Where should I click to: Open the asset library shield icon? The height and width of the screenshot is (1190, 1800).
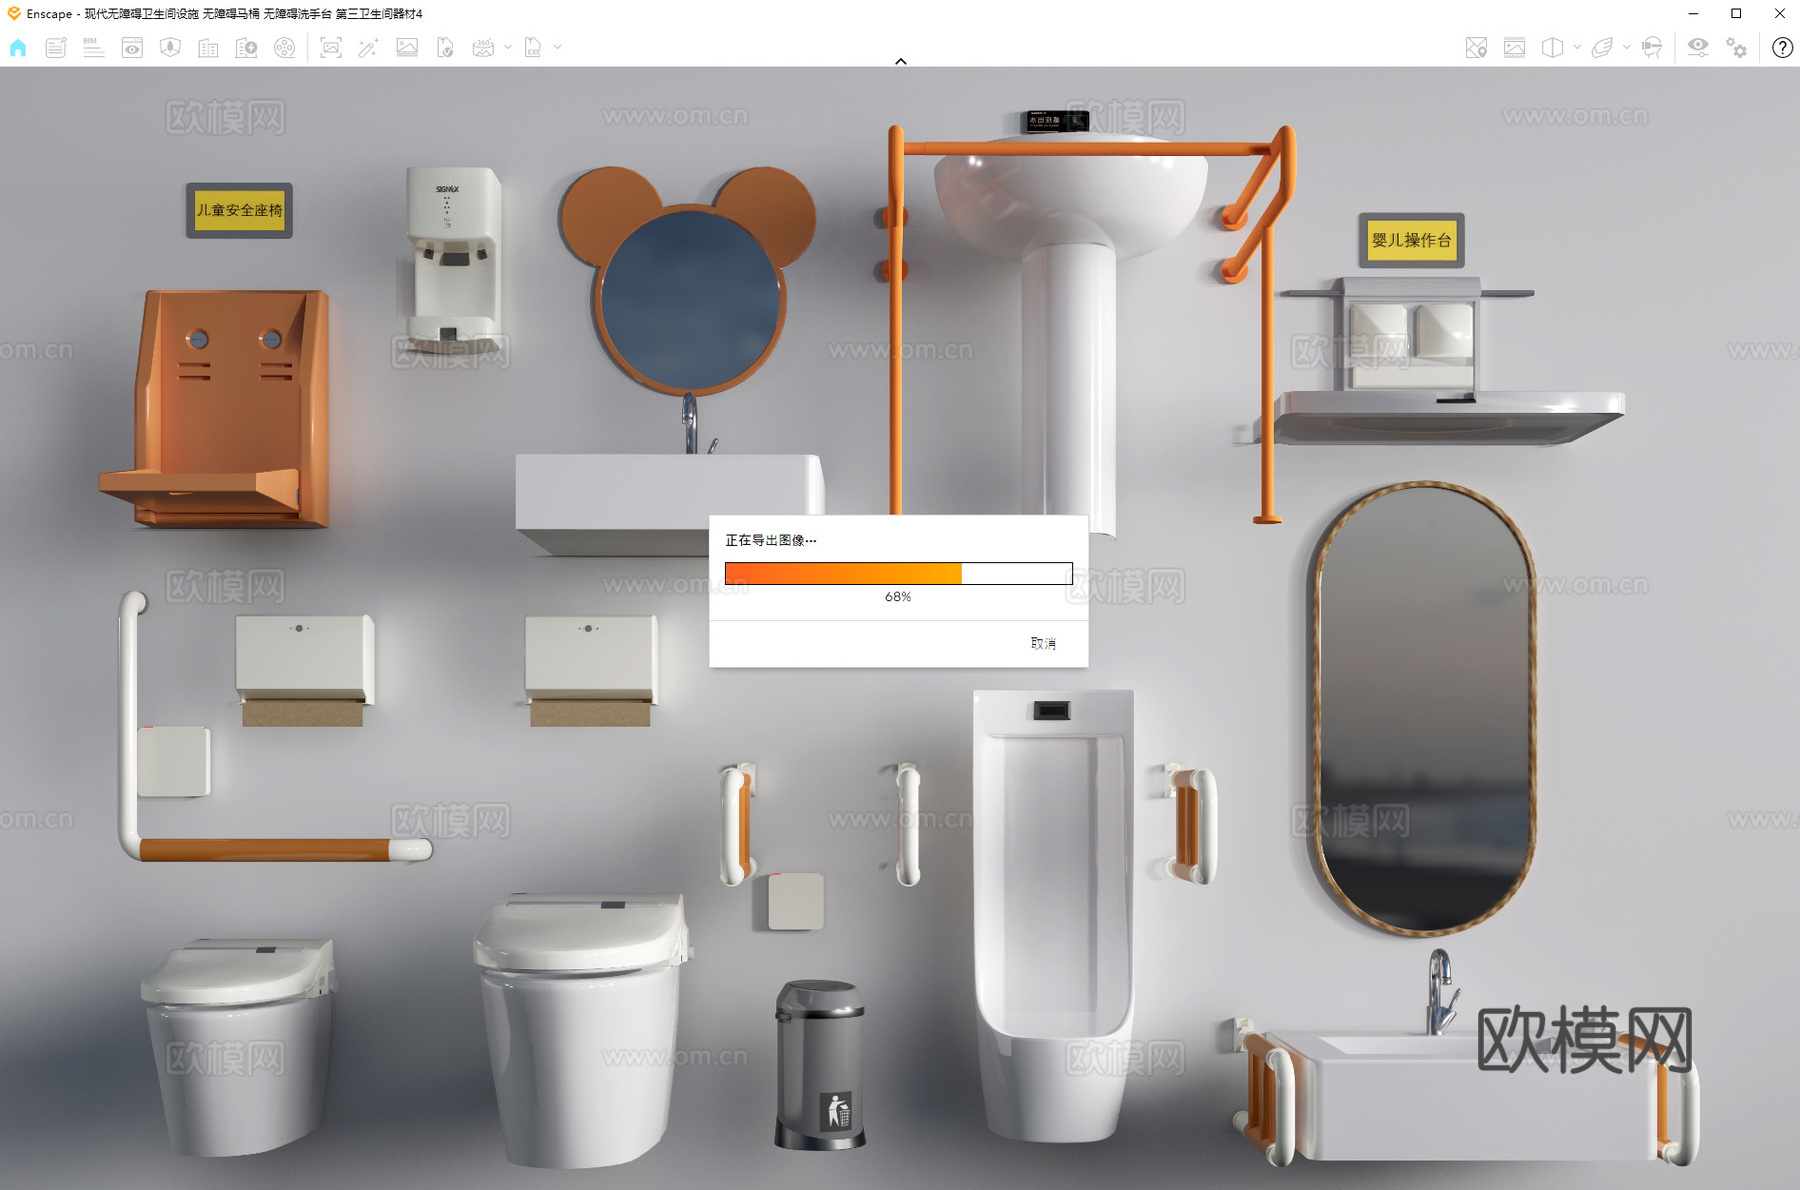click(170, 47)
